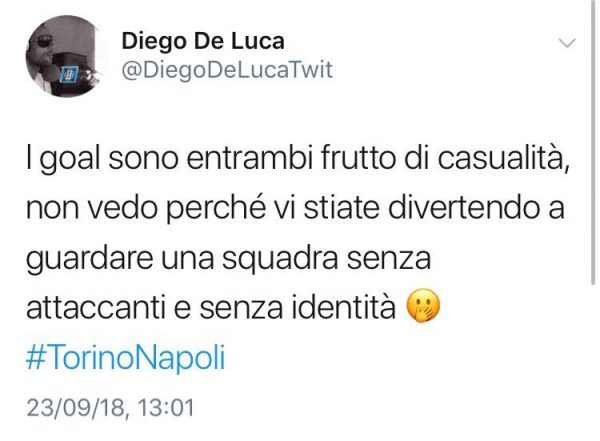Click the word "identità" before the emoji
The image size is (600, 441).
[343, 306]
